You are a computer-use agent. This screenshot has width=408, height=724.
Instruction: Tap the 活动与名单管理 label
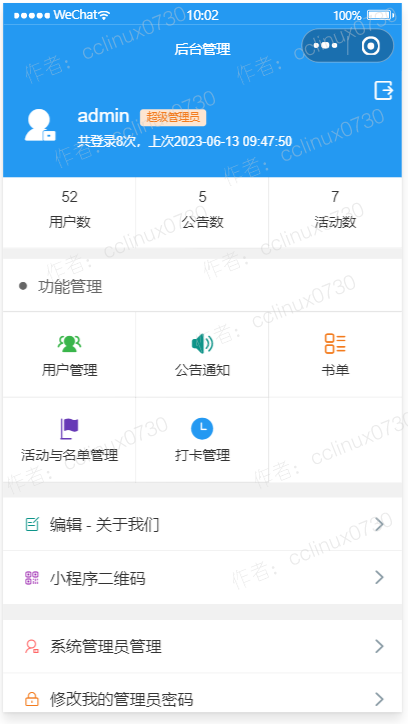tap(69, 455)
